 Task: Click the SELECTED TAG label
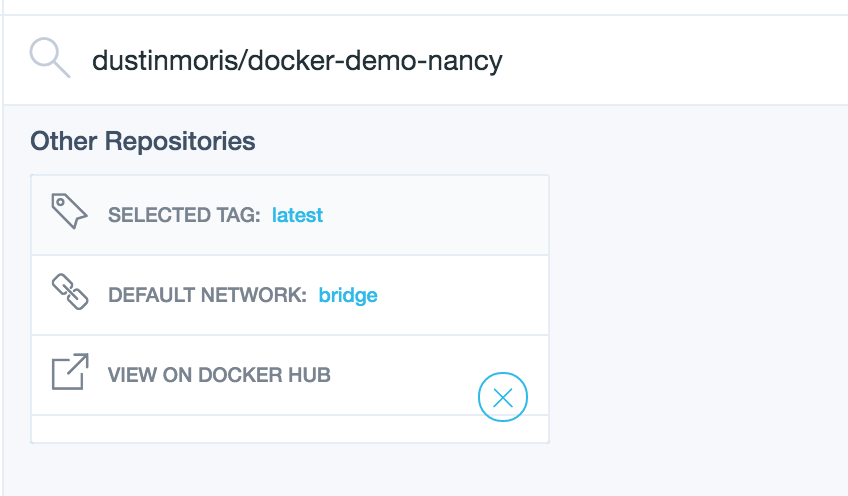coord(184,215)
